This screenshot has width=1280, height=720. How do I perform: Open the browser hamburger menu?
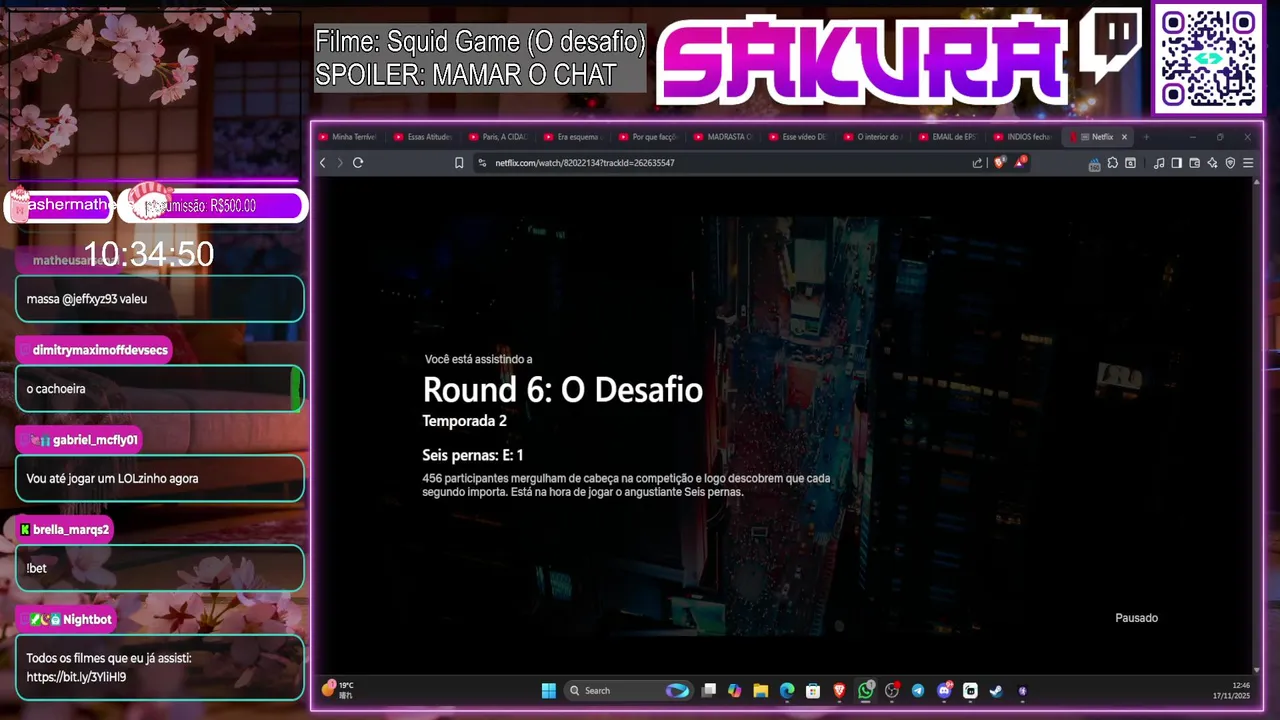coord(1248,163)
